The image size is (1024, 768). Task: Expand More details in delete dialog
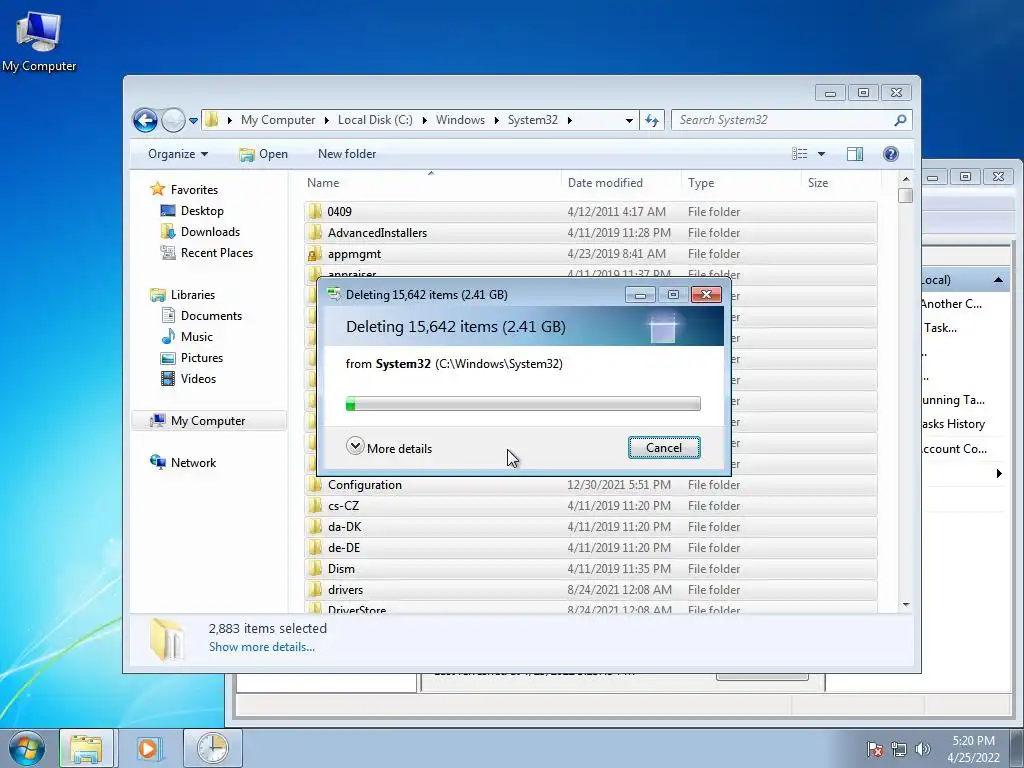coord(389,448)
